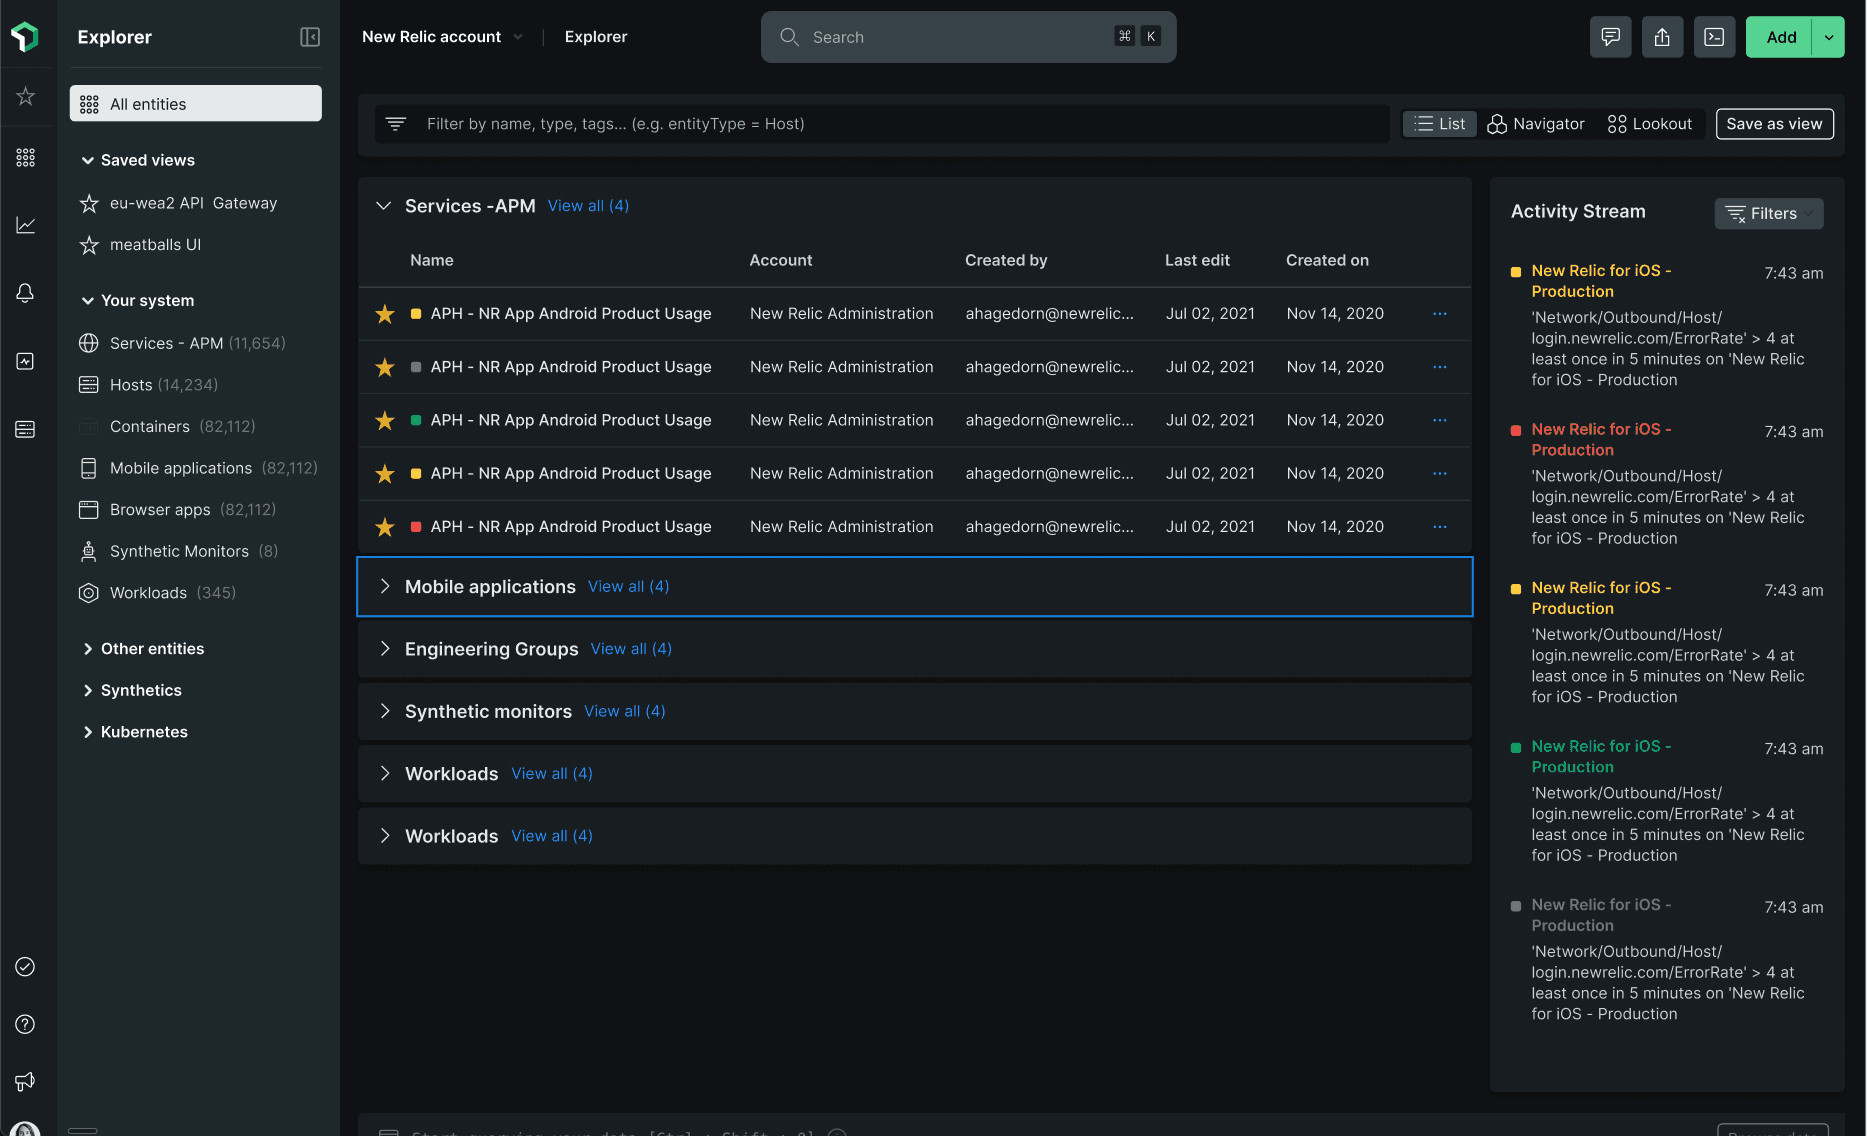Open first New Relic for iOS activity
The image size is (1867, 1136).
[1601, 281]
